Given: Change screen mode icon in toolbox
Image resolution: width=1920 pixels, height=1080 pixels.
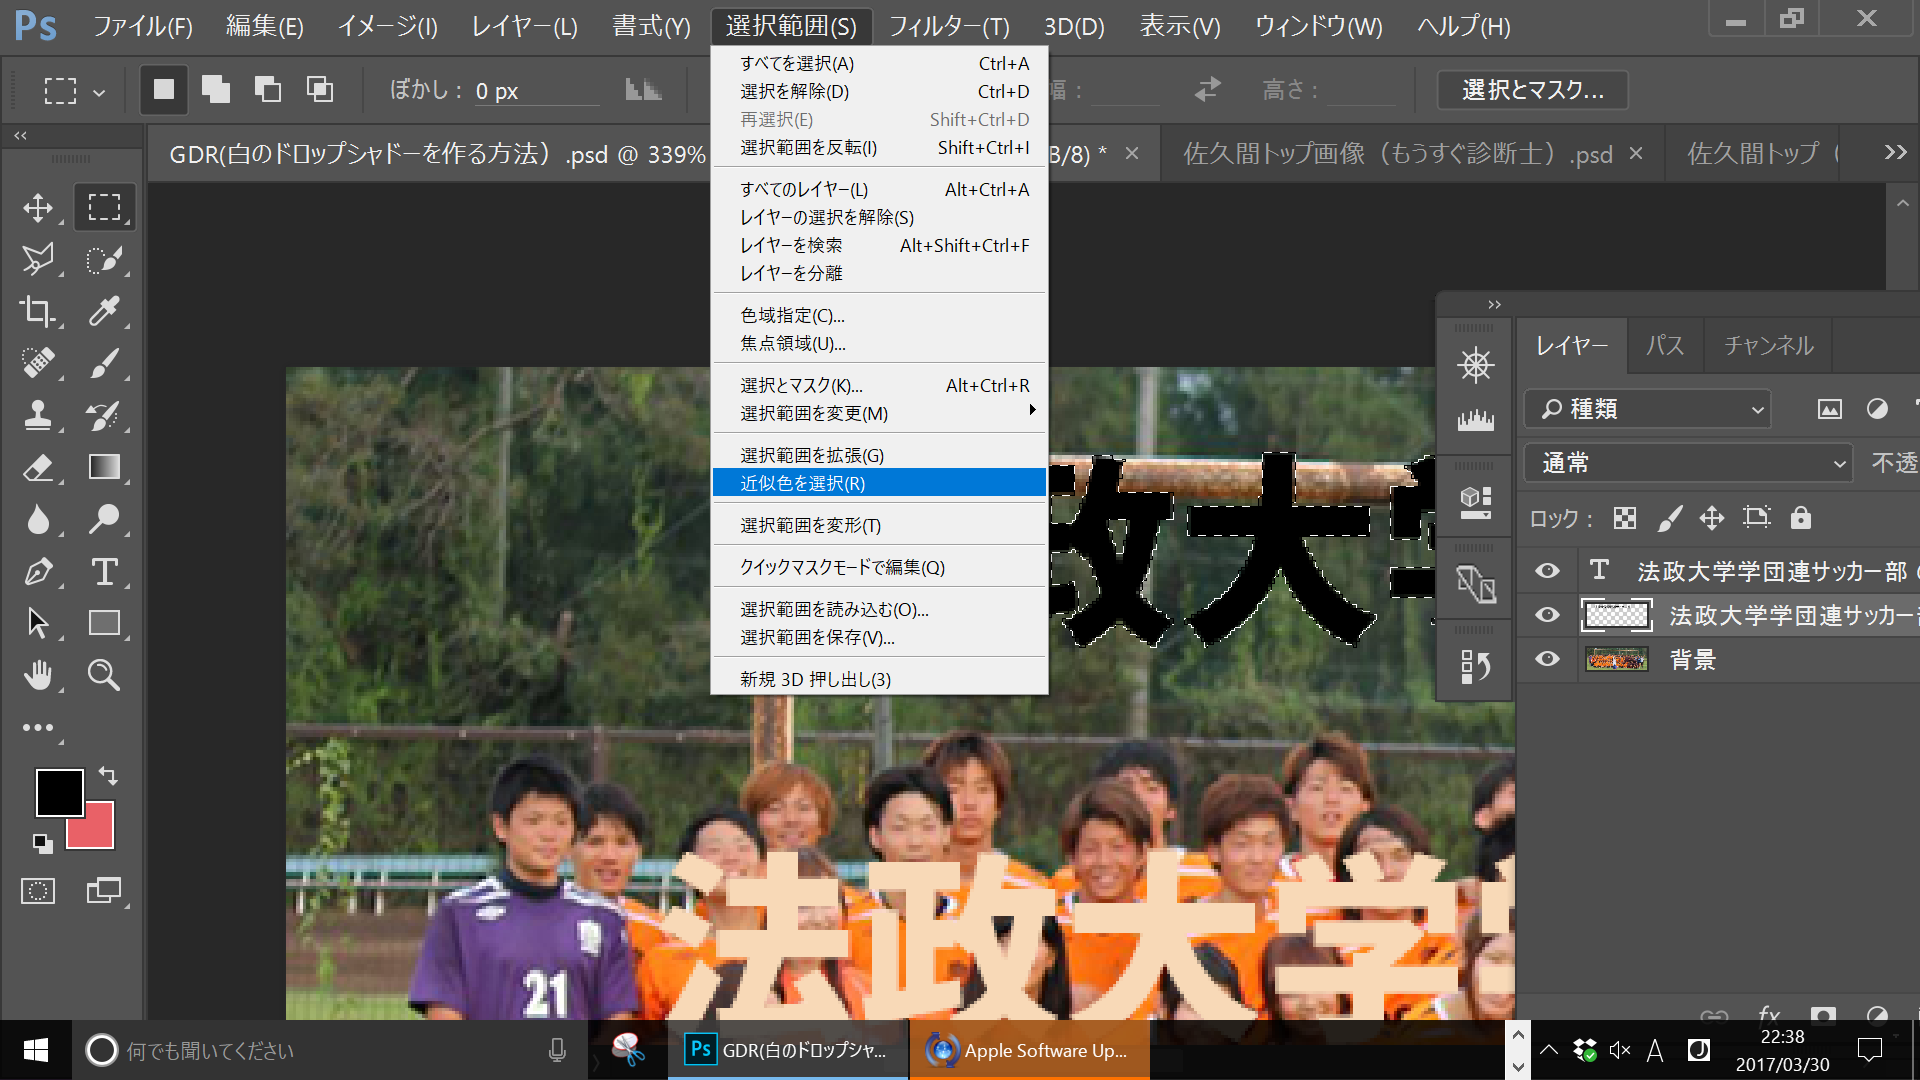Looking at the screenshot, I should coord(104,891).
